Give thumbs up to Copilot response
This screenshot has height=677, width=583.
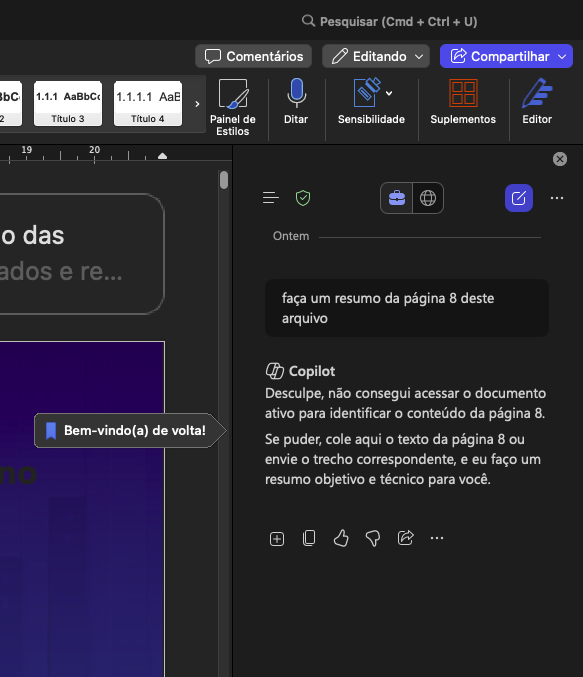coord(341,538)
